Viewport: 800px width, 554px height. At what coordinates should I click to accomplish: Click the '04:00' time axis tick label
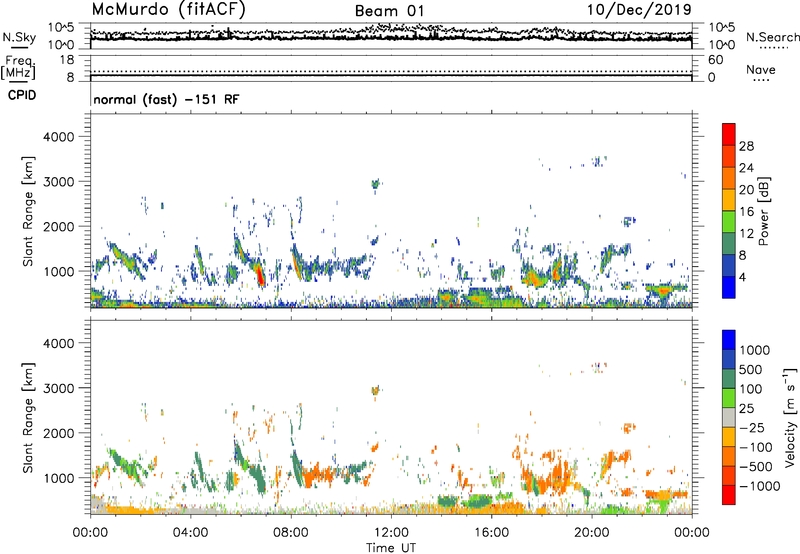[191, 533]
